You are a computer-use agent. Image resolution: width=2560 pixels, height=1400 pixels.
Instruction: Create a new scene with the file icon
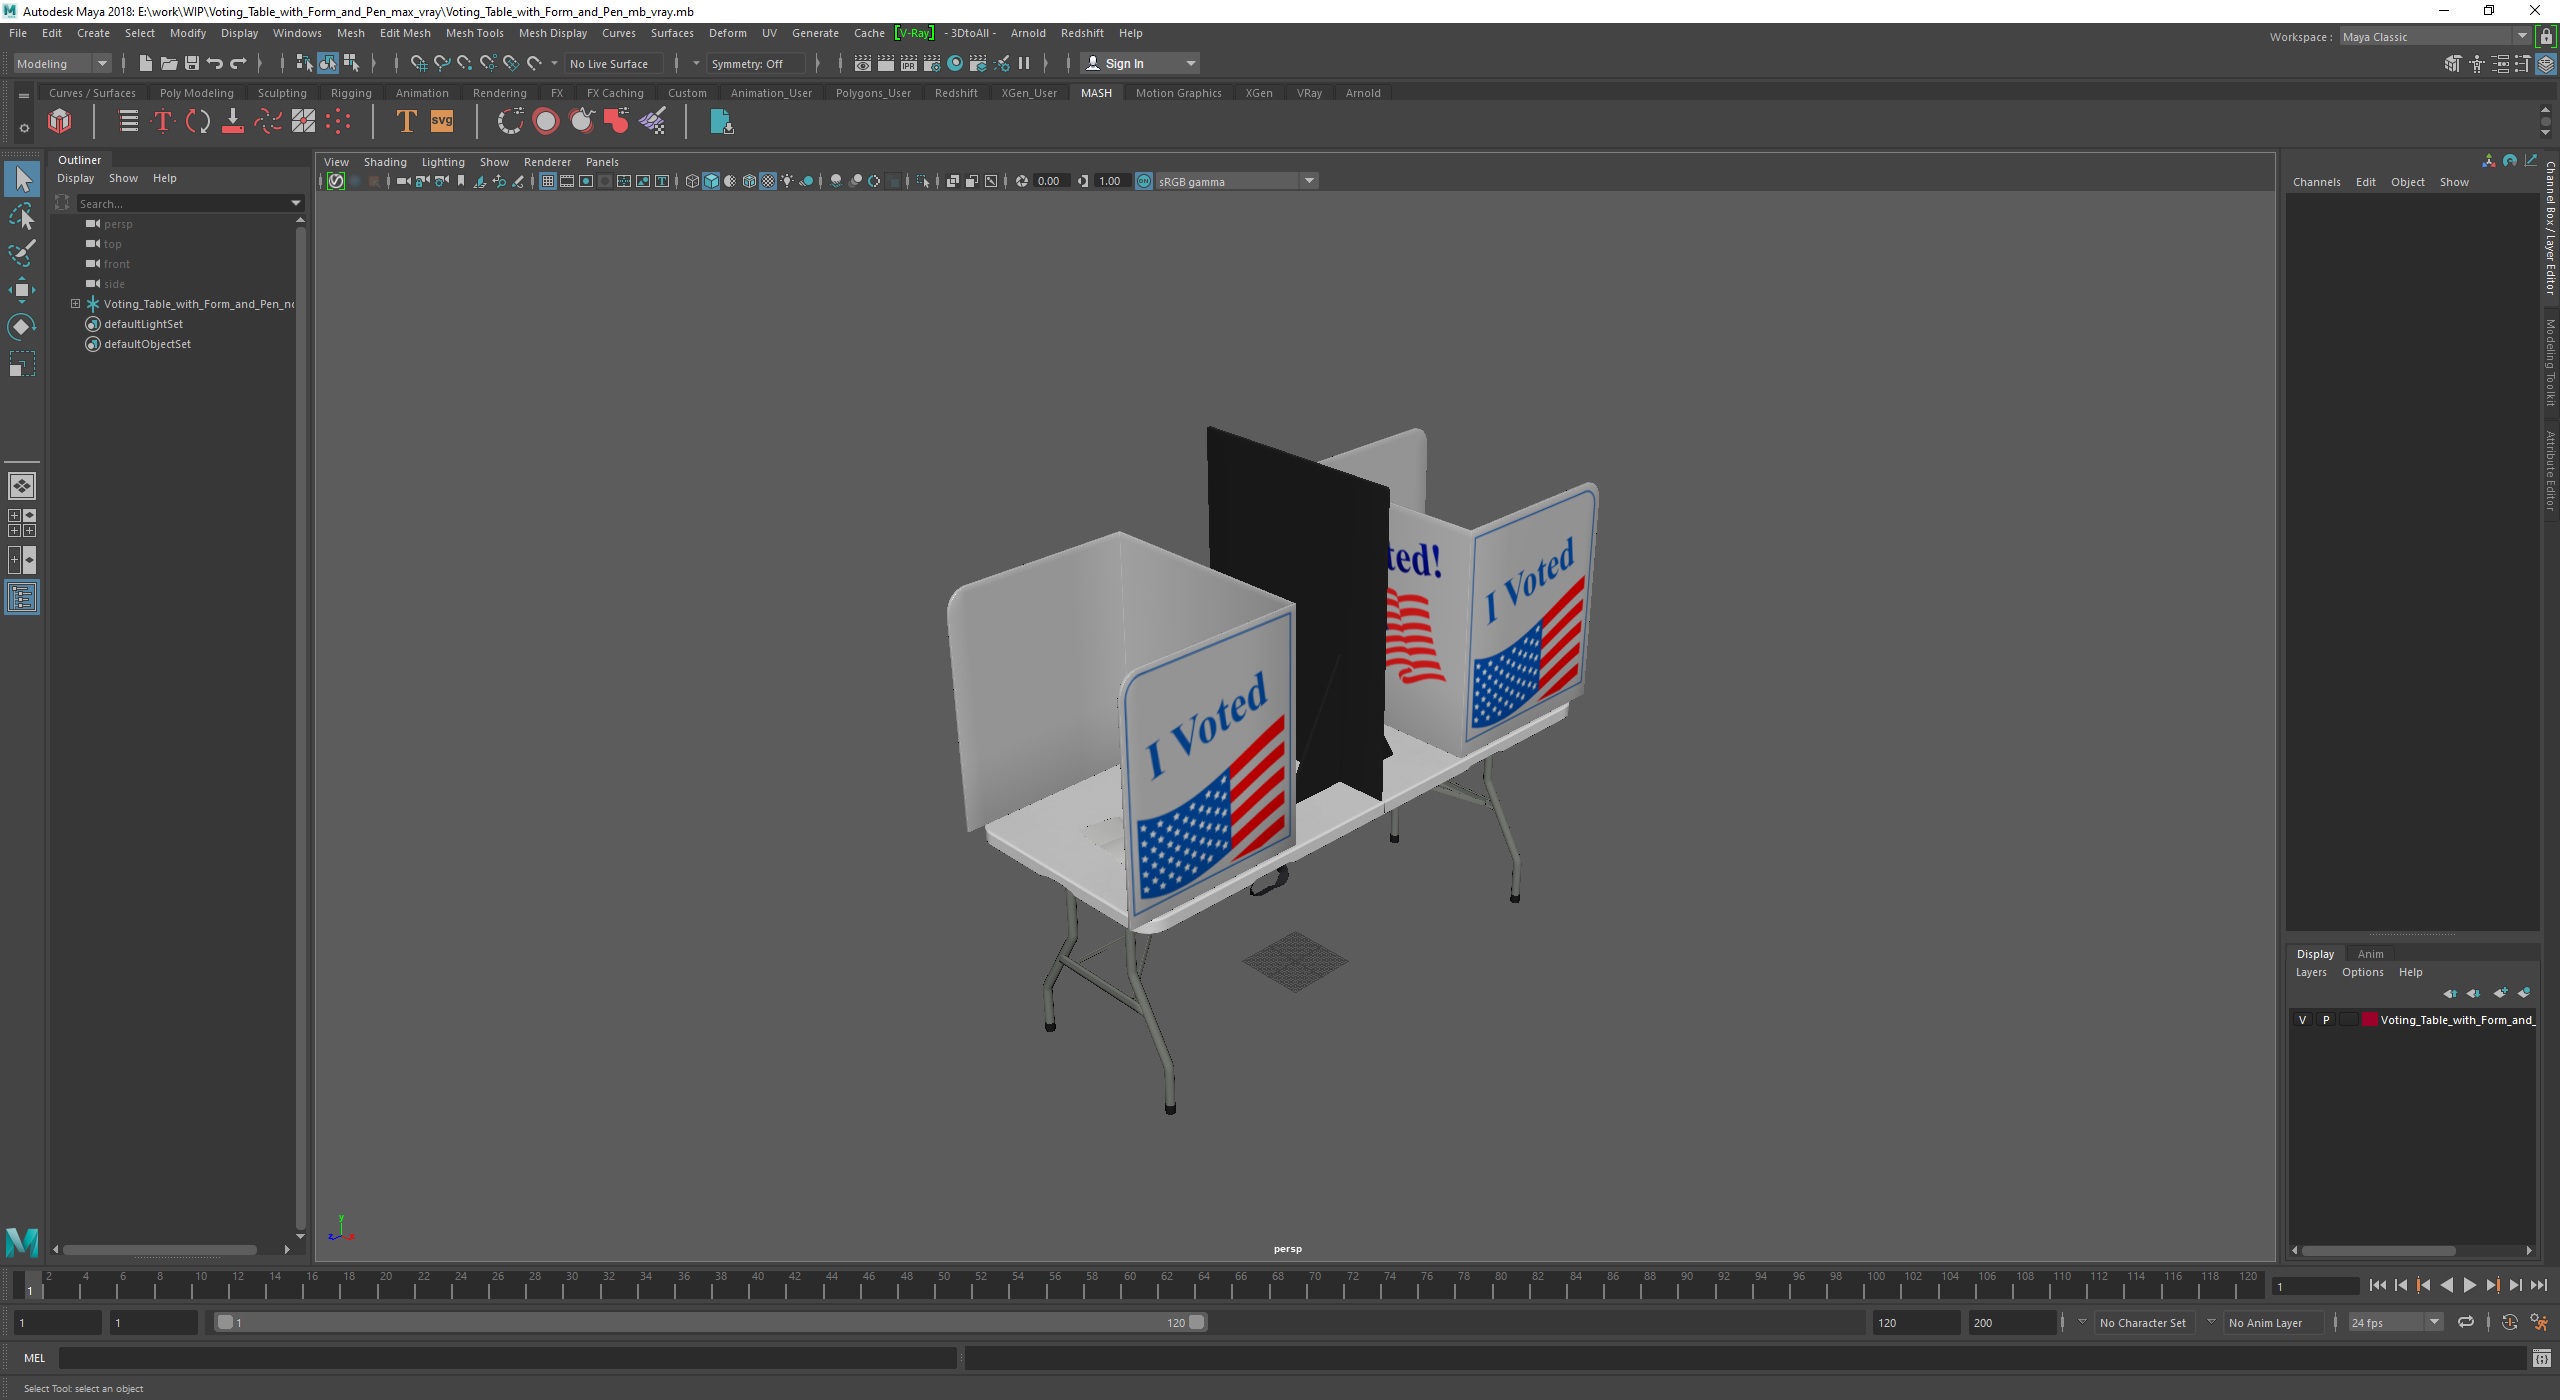pyautogui.click(x=145, y=63)
